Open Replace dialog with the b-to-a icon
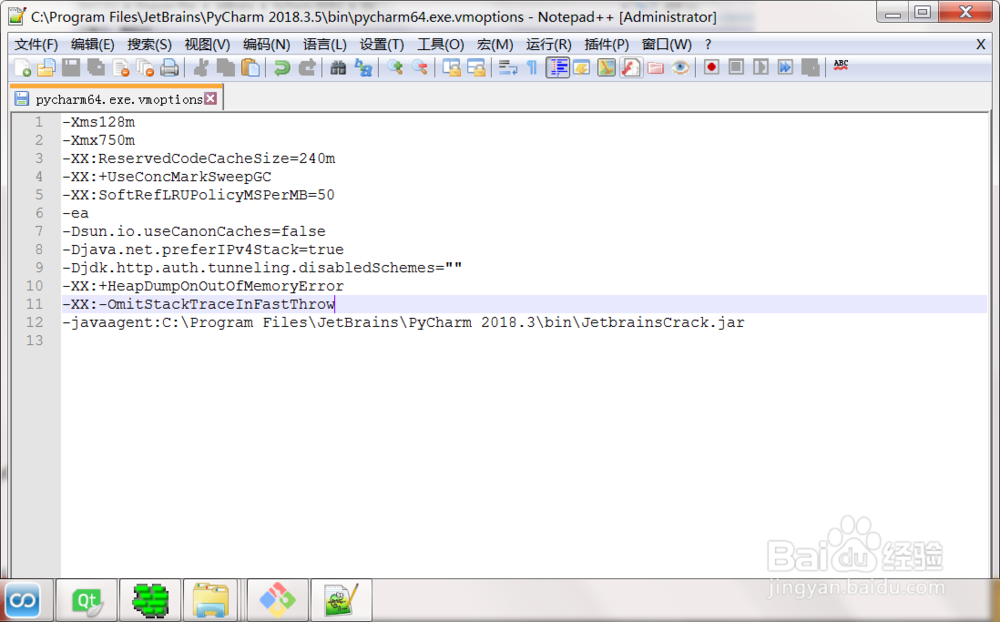This screenshot has height=622, width=1000. click(x=364, y=67)
